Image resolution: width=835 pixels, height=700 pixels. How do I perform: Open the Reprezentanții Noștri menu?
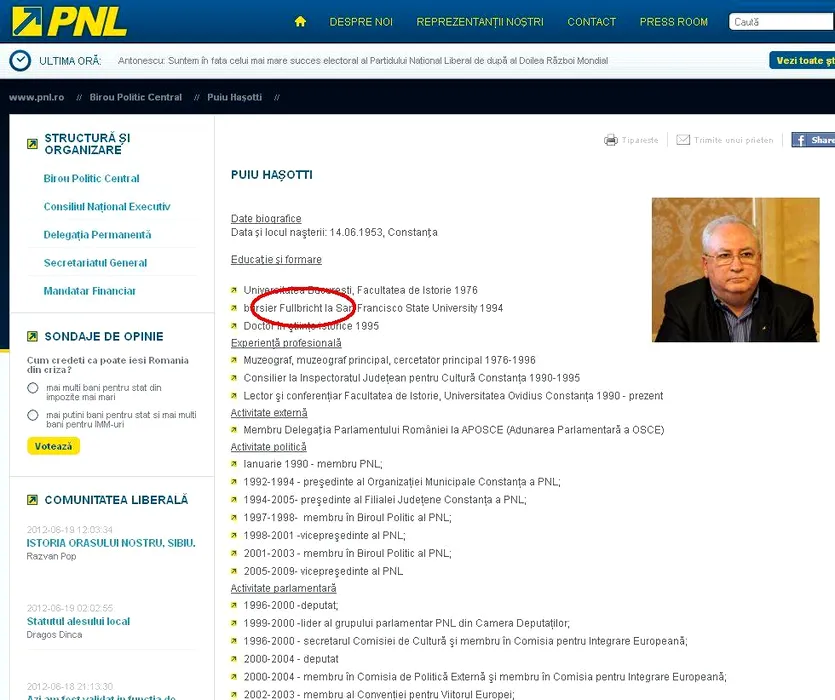coord(480,22)
